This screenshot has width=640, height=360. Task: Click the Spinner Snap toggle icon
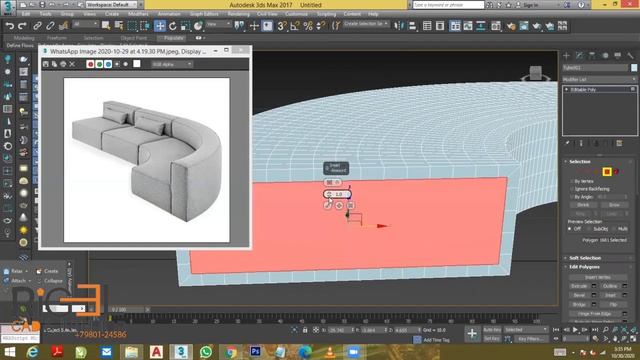(x=321, y=26)
